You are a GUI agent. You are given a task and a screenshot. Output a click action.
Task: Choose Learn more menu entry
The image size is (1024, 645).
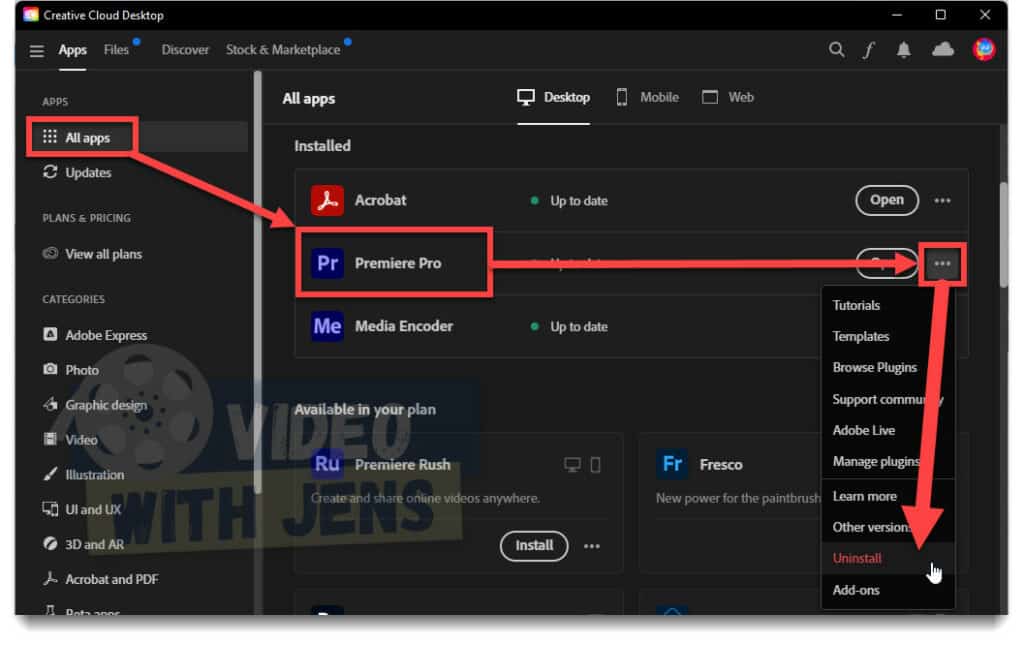[x=864, y=496]
